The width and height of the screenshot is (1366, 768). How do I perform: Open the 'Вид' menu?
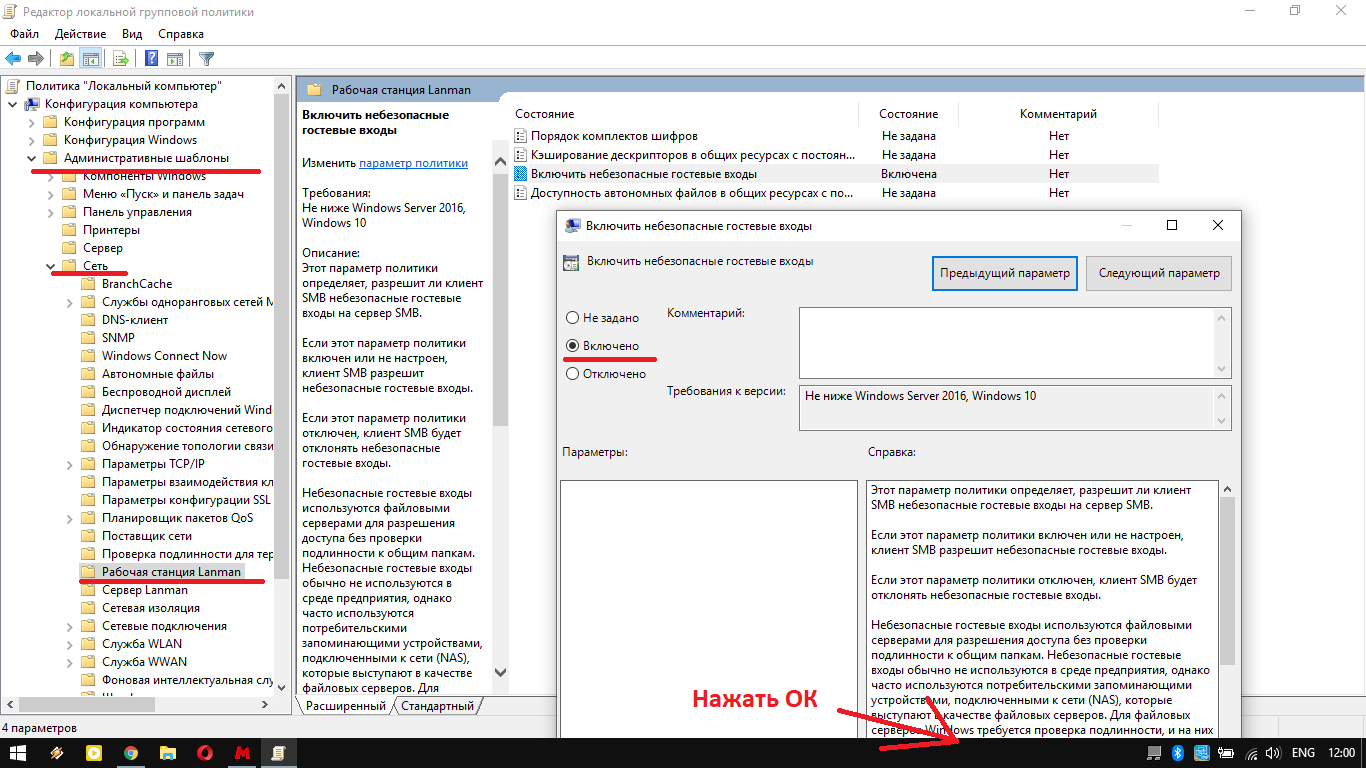tap(132, 34)
